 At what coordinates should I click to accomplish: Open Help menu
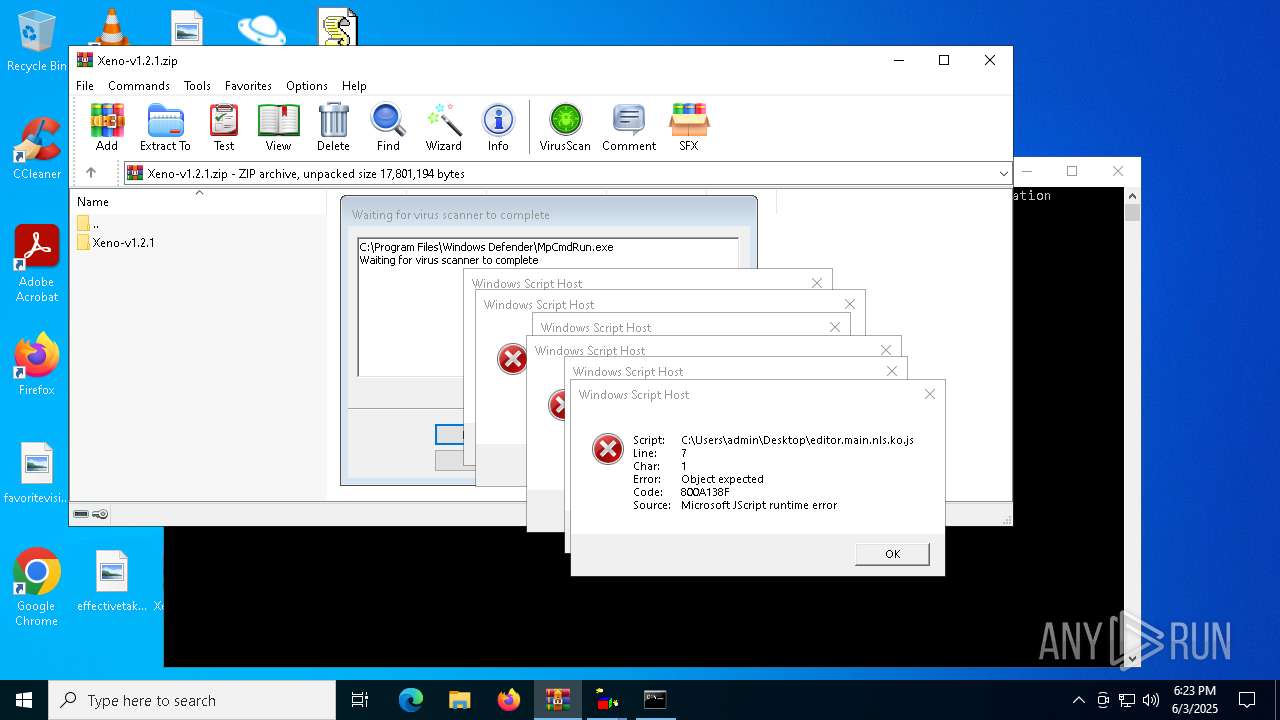[354, 86]
